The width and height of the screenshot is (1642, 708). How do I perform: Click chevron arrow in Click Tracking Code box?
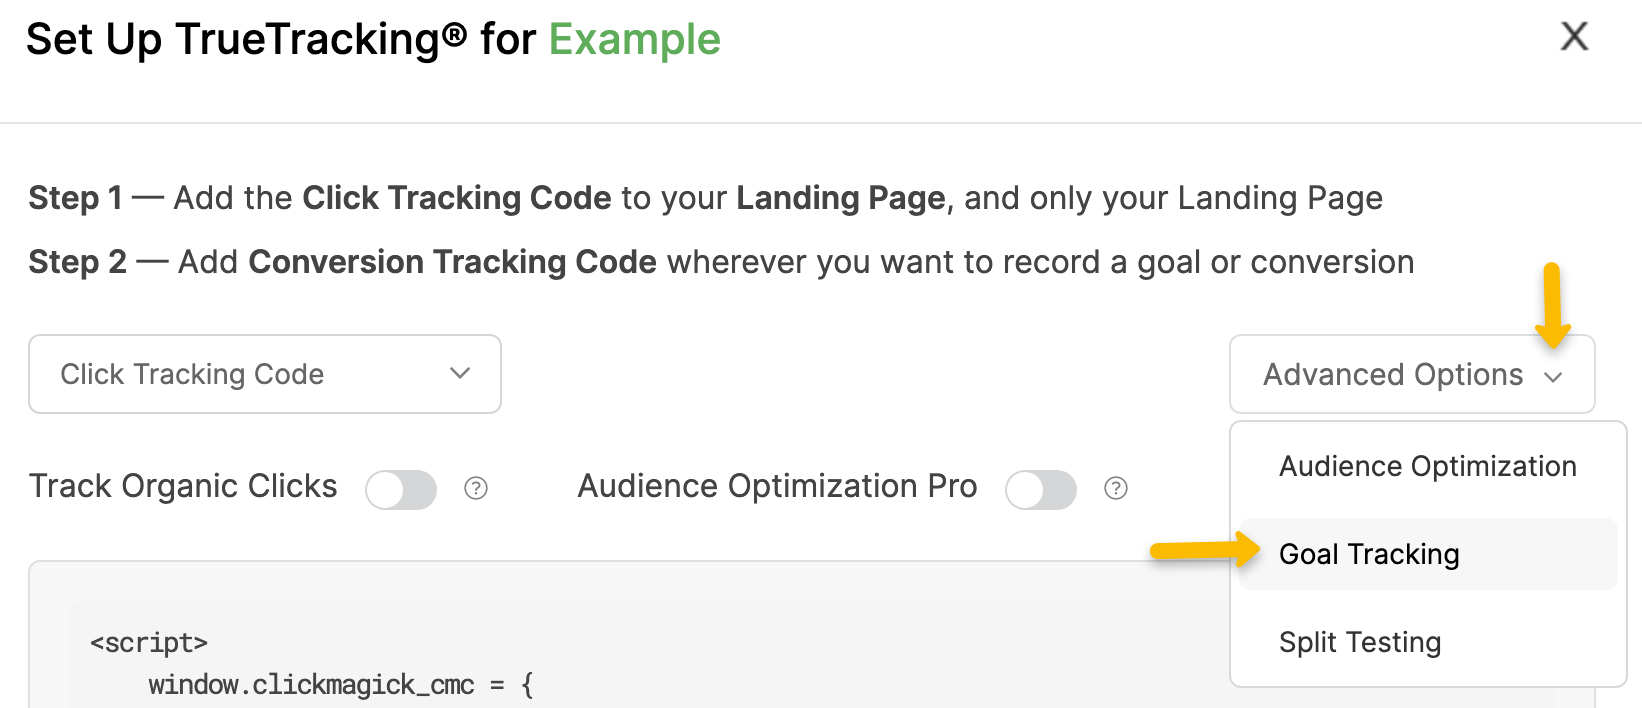coord(460,373)
